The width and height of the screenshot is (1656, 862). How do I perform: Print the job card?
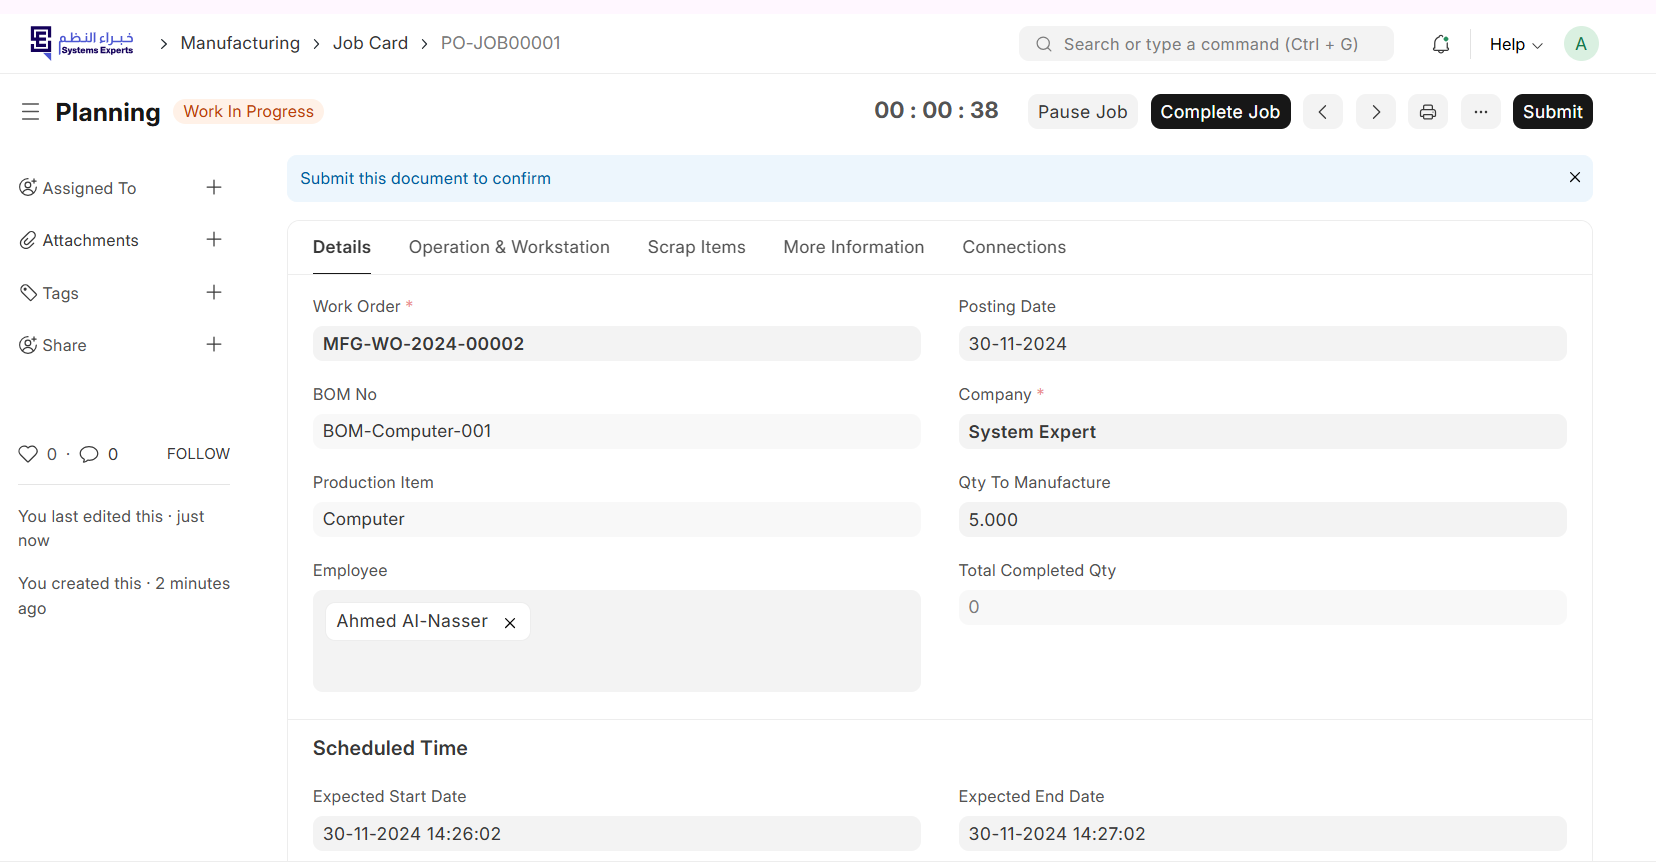point(1427,112)
